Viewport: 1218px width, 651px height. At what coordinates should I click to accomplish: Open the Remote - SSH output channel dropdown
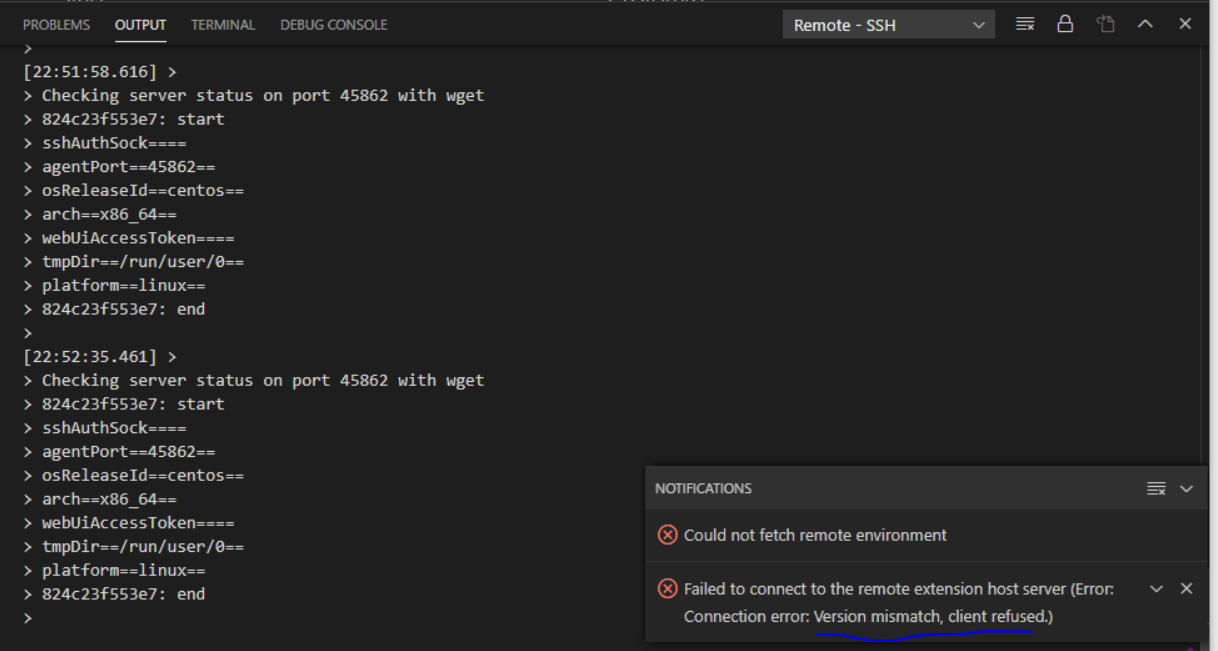pyautogui.click(x=889, y=25)
